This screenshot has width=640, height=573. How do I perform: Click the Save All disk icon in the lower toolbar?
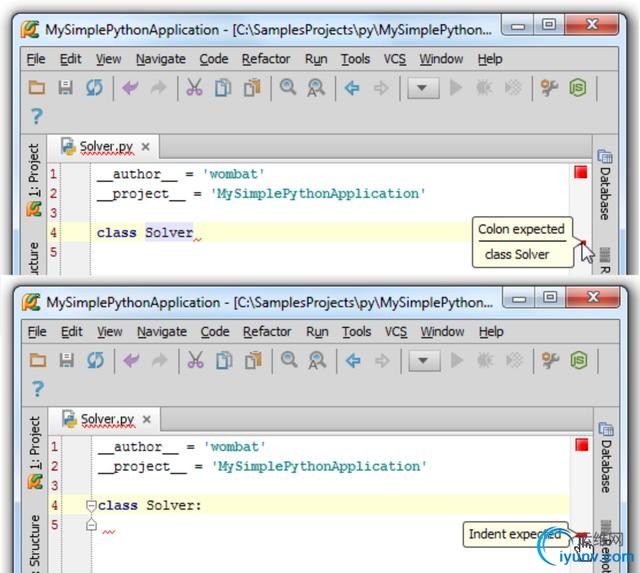pos(67,360)
